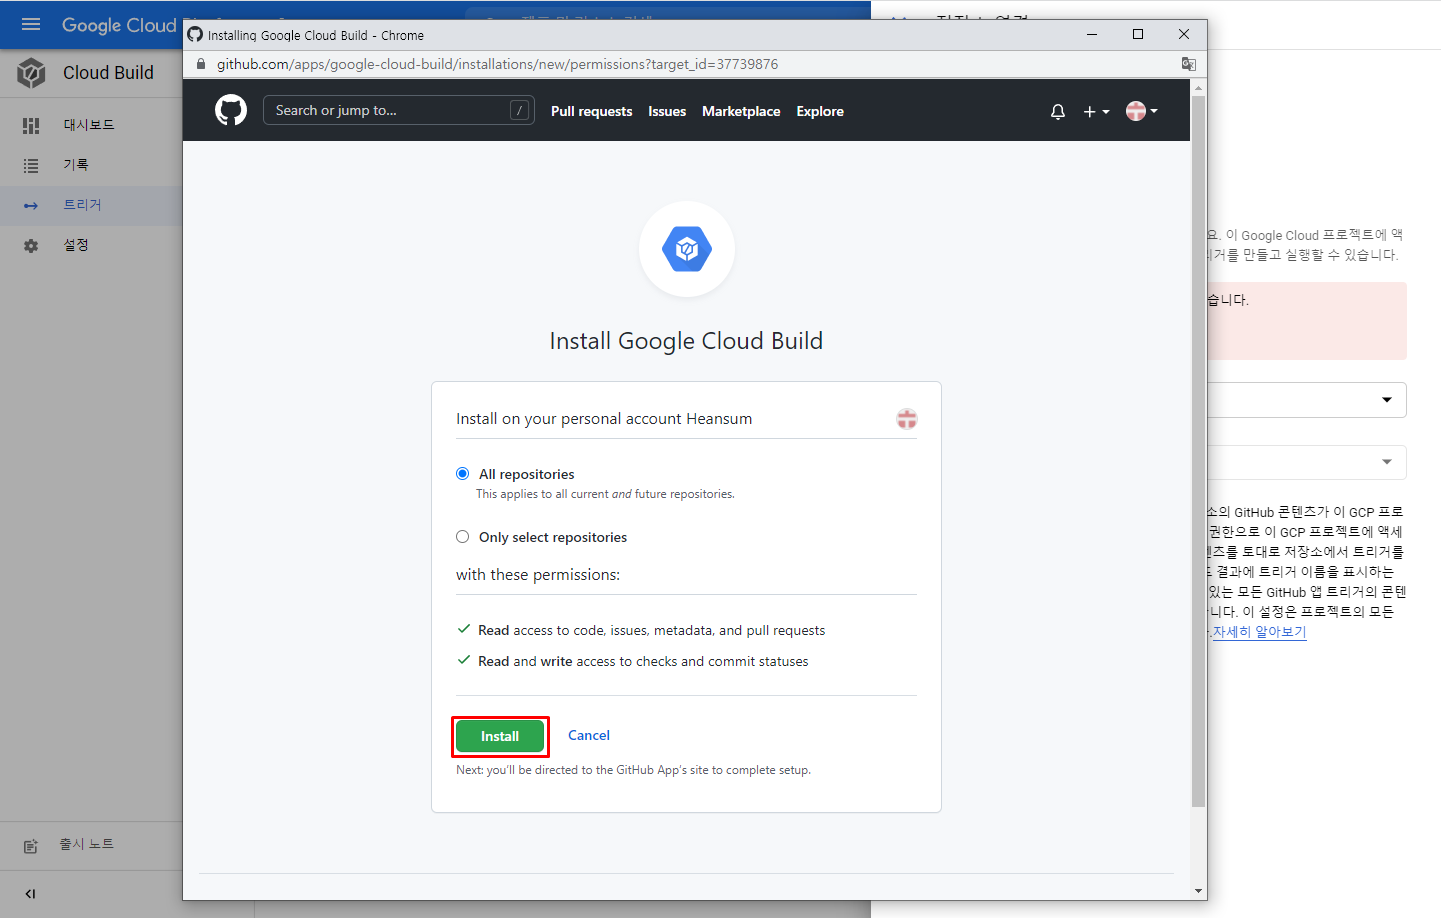Screen dimensions: 1441x918
Task: Expand the second dropdown in the right panel
Action: (x=1386, y=462)
